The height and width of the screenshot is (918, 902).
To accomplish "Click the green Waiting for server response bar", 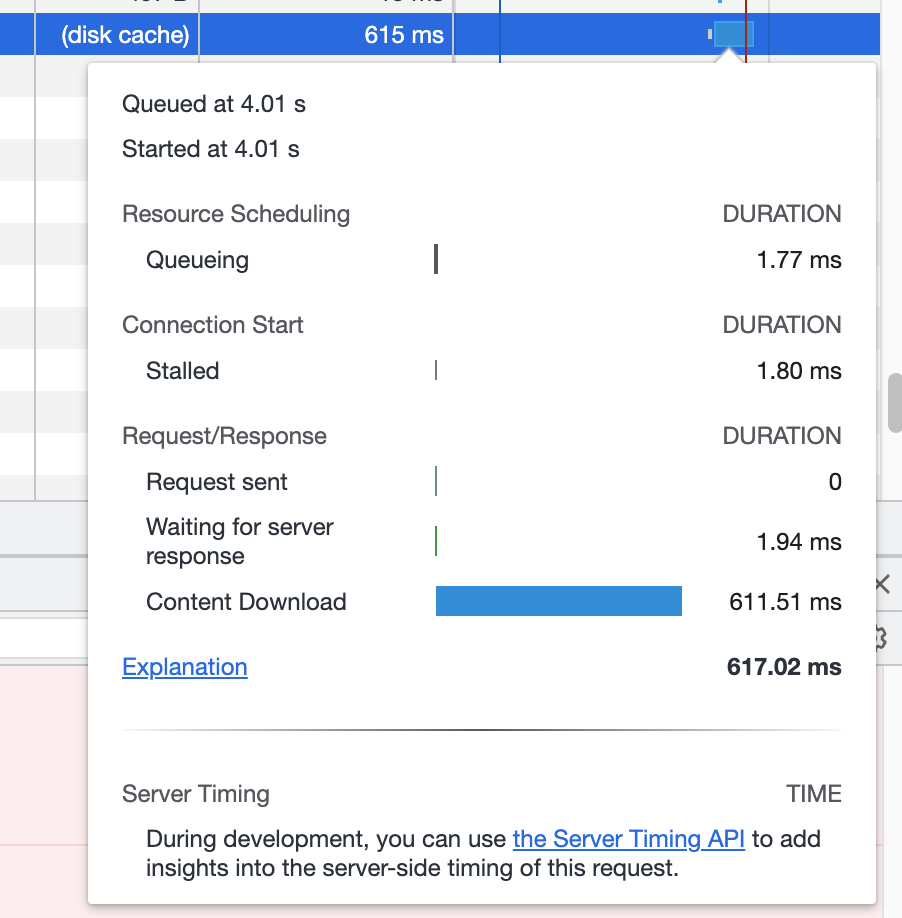I will tap(436, 541).
